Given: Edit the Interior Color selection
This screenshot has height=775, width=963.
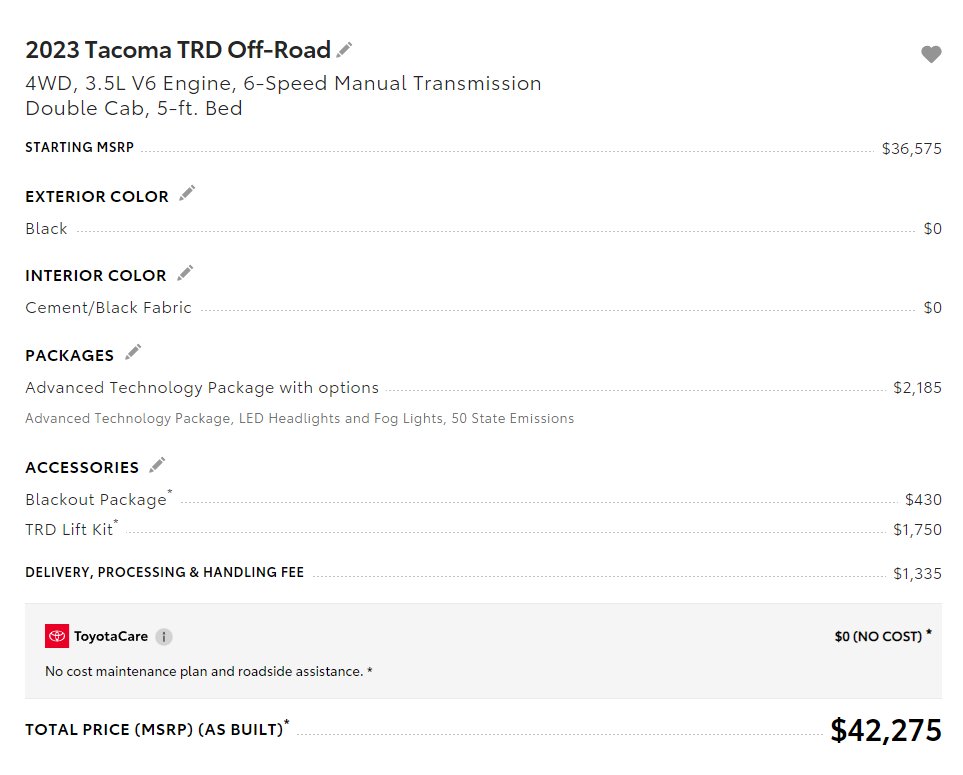Looking at the screenshot, I should tap(185, 273).
